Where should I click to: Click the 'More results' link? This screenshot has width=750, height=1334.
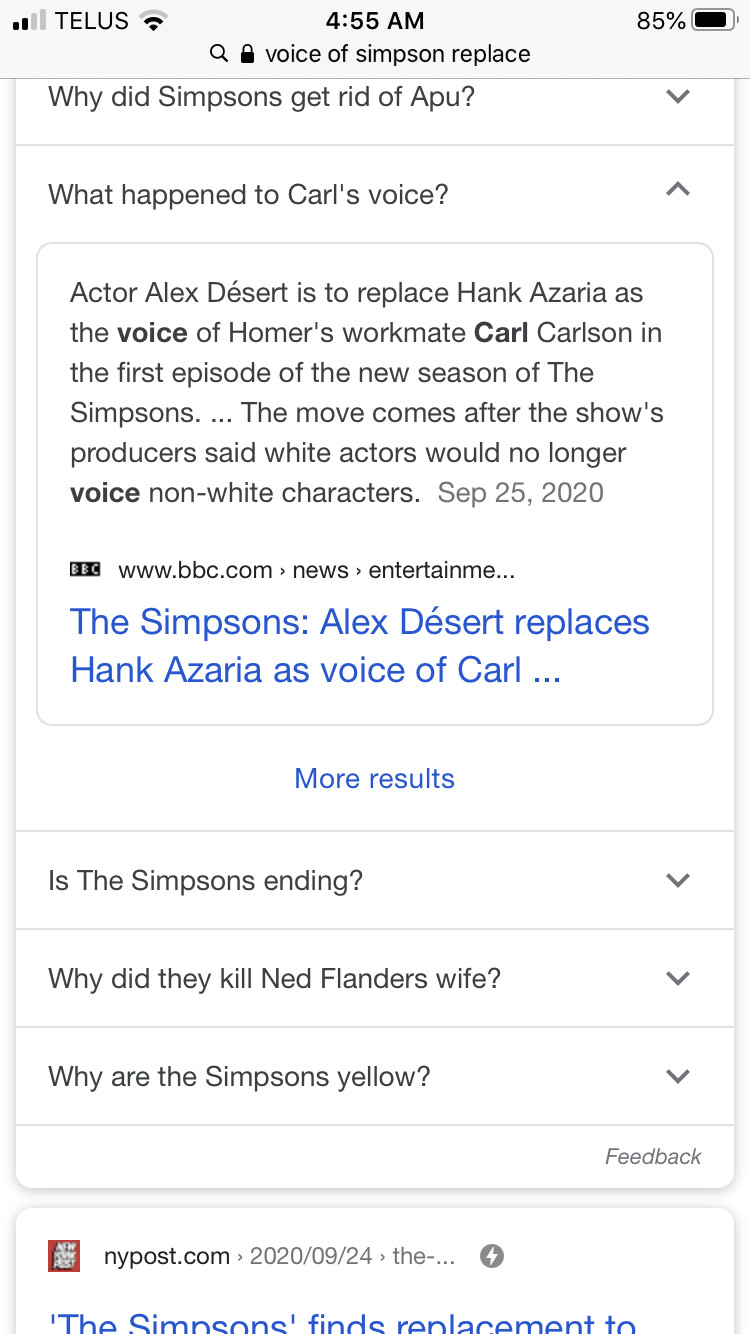pos(375,779)
